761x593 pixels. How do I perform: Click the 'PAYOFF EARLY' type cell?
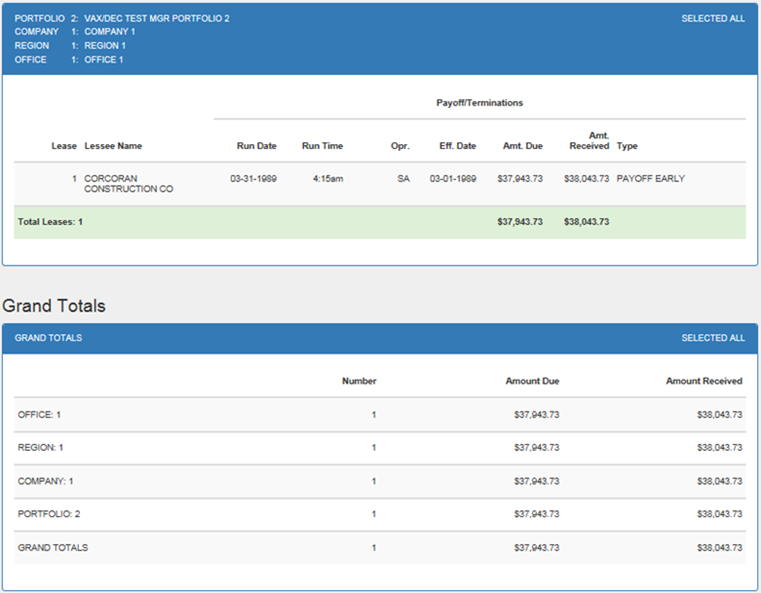pyautogui.click(x=650, y=179)
